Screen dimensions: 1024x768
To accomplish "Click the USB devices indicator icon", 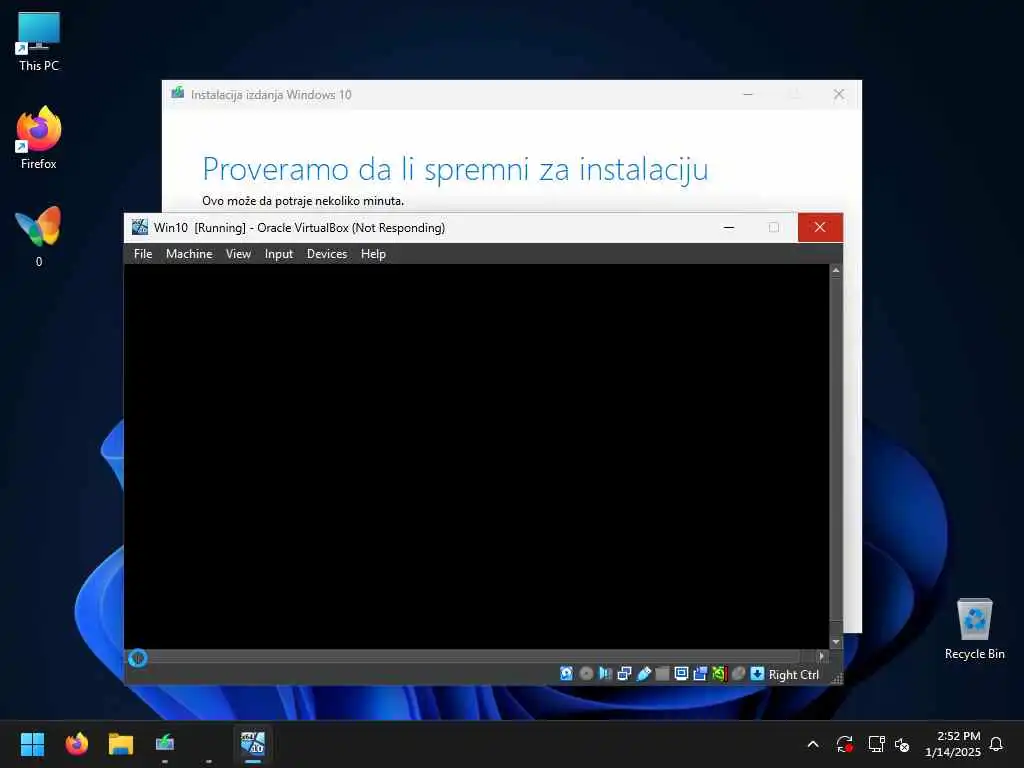I will pos(643,673).
